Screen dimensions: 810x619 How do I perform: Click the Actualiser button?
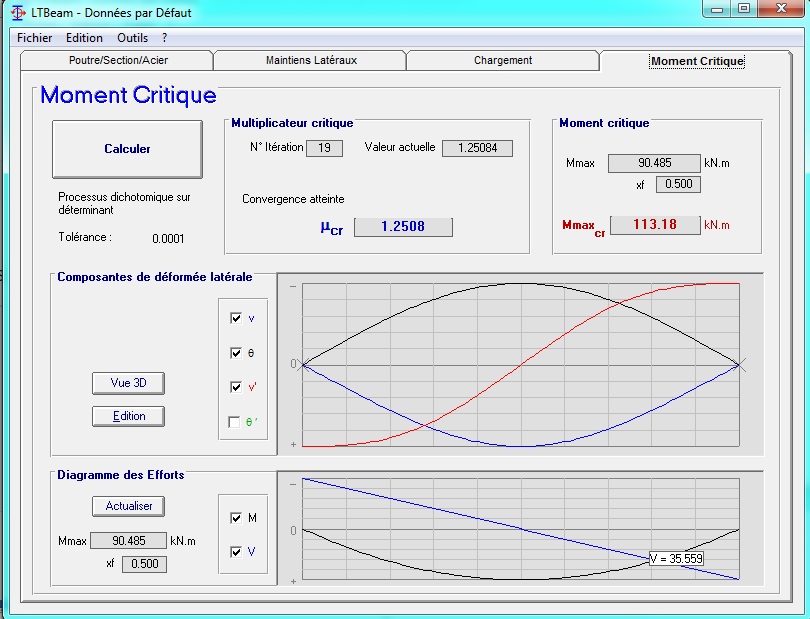click(x=128, y=506)
